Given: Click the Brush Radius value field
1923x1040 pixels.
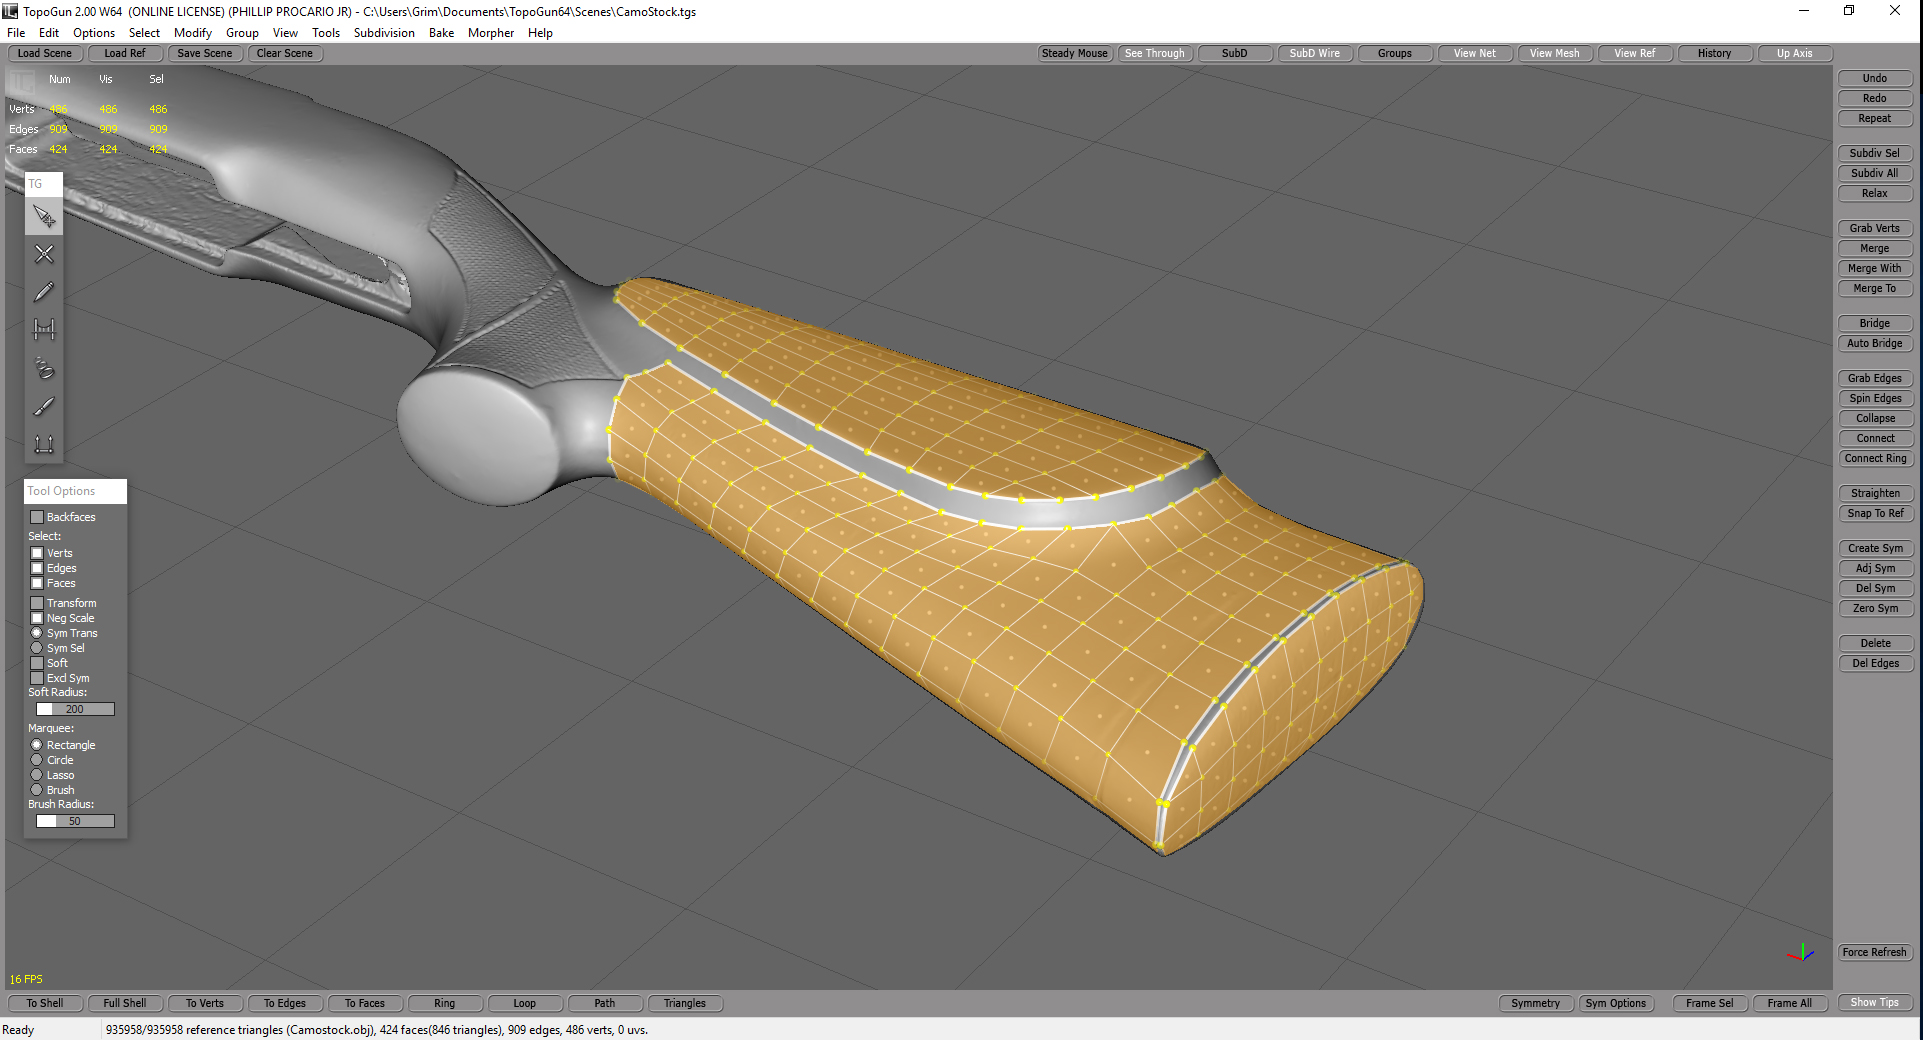Looking at the screenshot, I should click(x=75, y=821).
